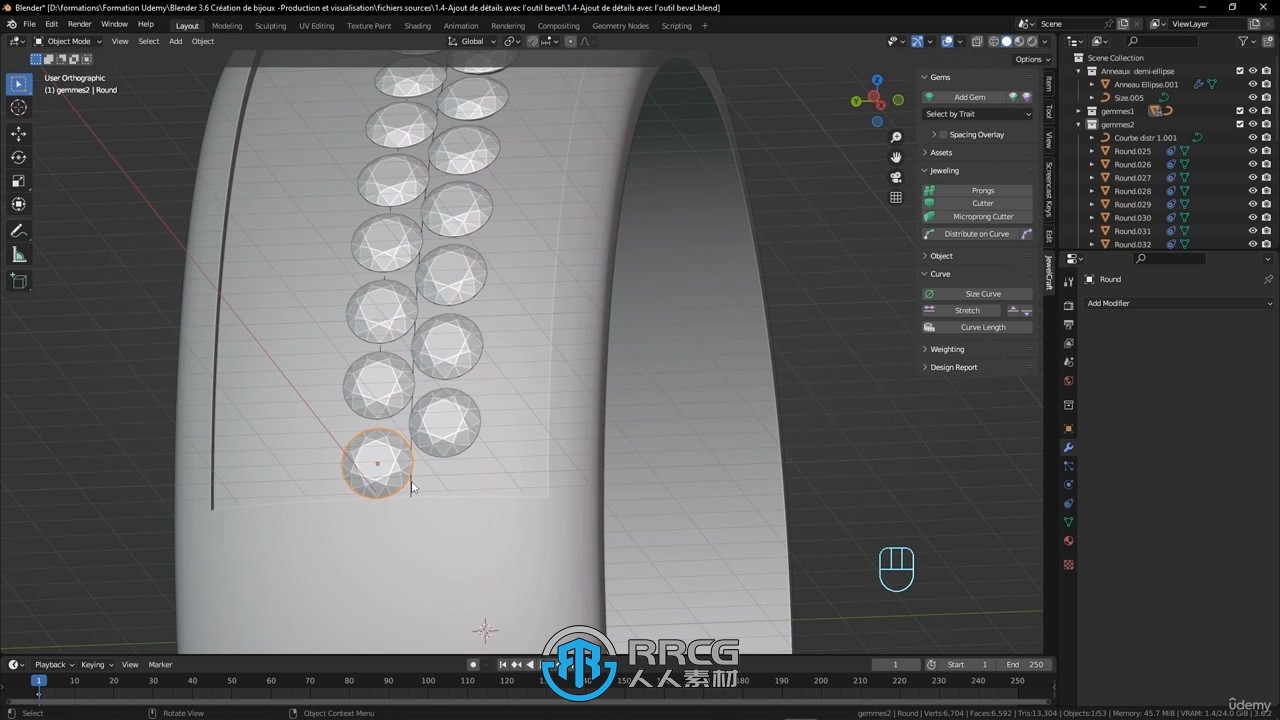The width and height of the screenshot is (1280, 720).
Task: Open the Modifiers properties tab
Action: pyautogui.click(x=1068, y=447)
